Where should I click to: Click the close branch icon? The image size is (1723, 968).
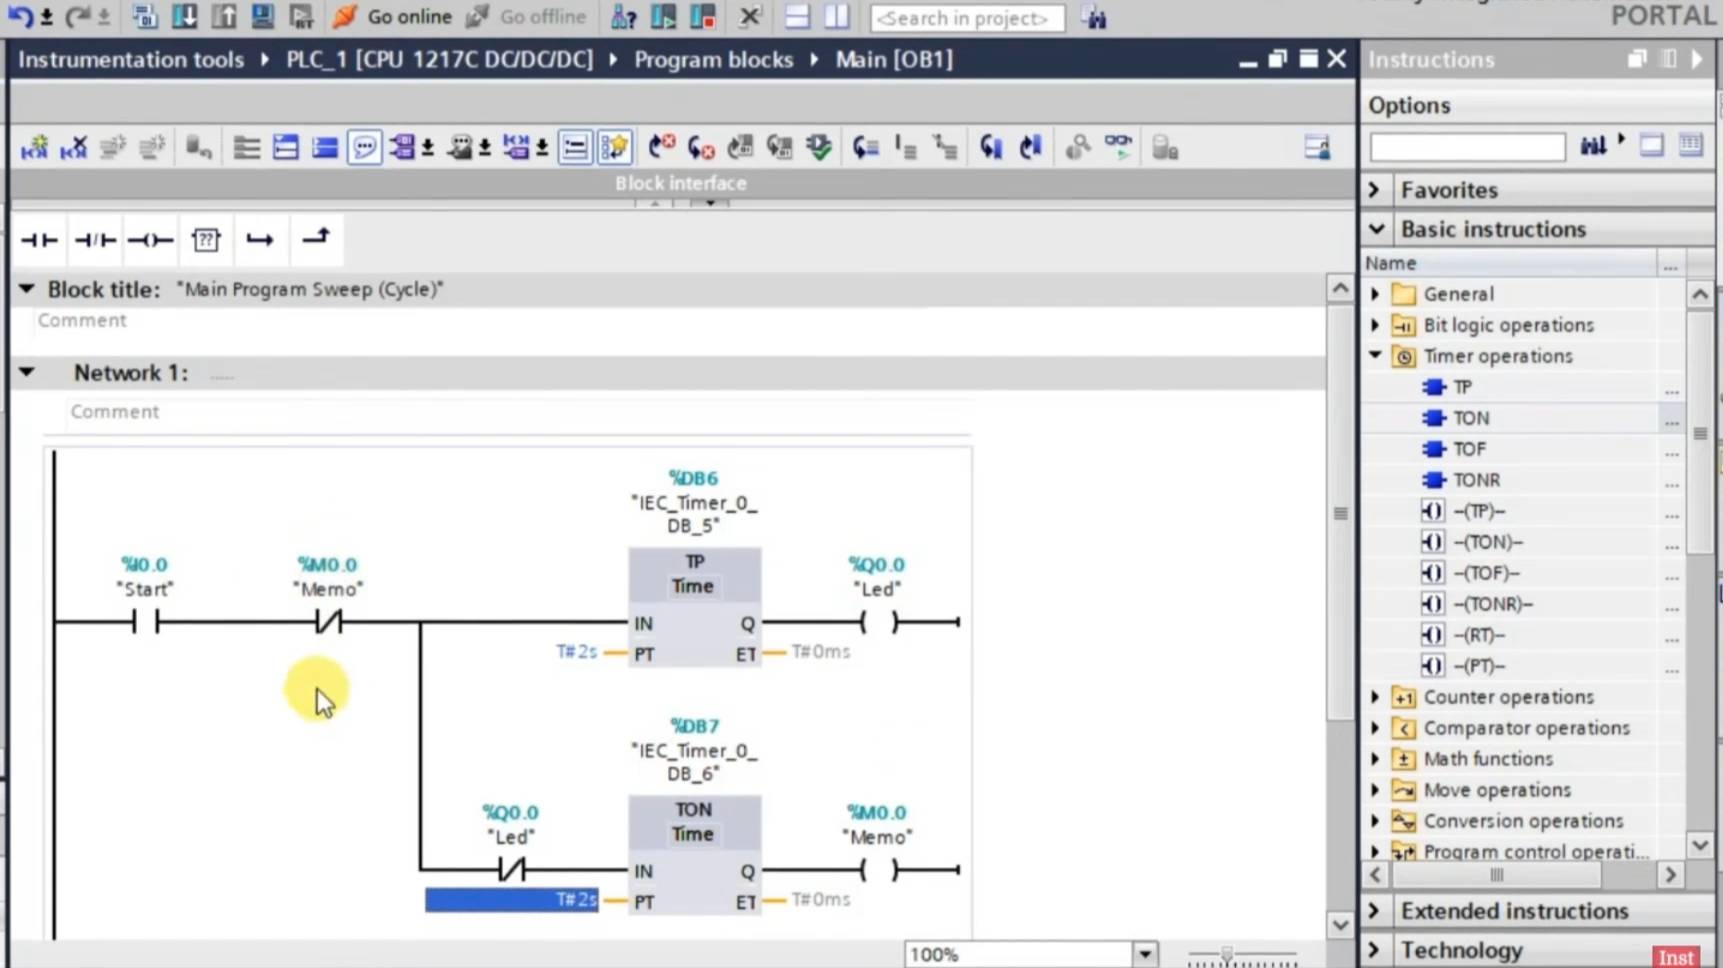316,238
